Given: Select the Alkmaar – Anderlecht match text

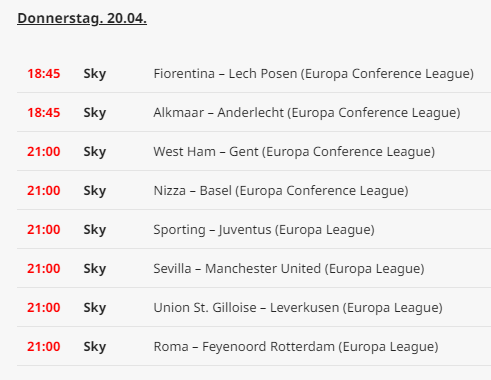Looking at the screenshot, I should coord(307,113).
